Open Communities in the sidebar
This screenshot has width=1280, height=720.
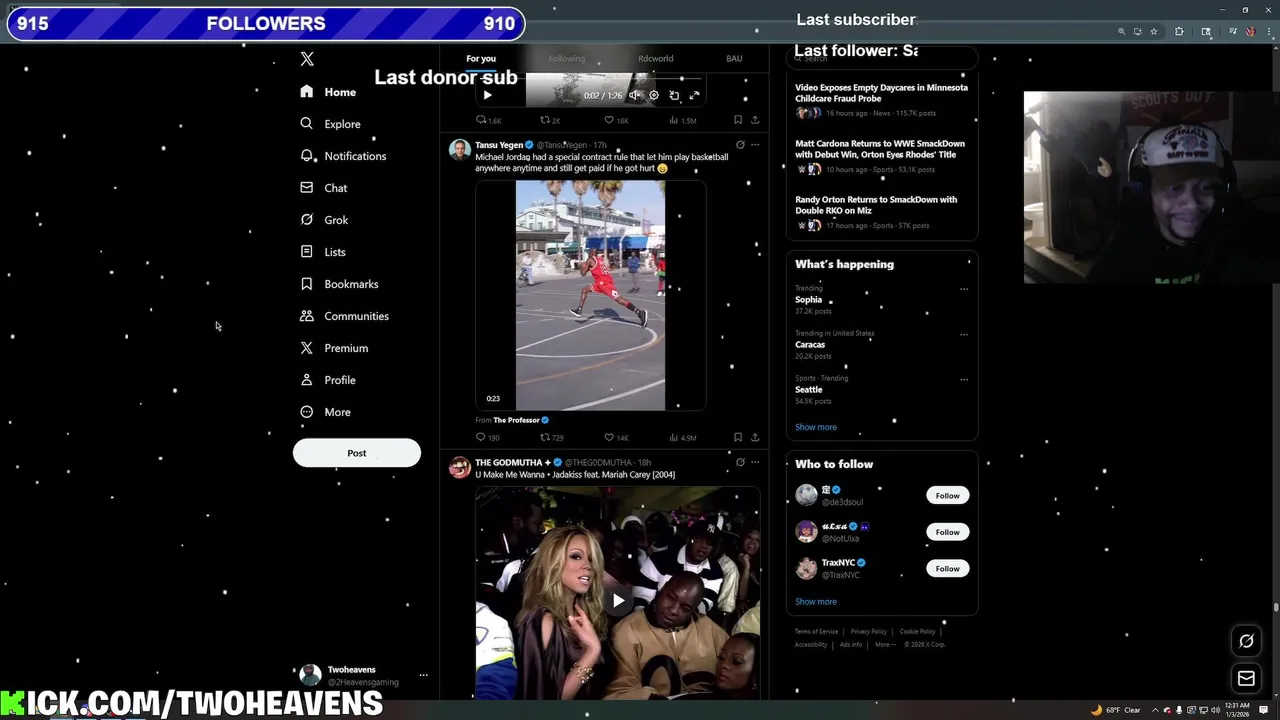[x=344, y=316]
